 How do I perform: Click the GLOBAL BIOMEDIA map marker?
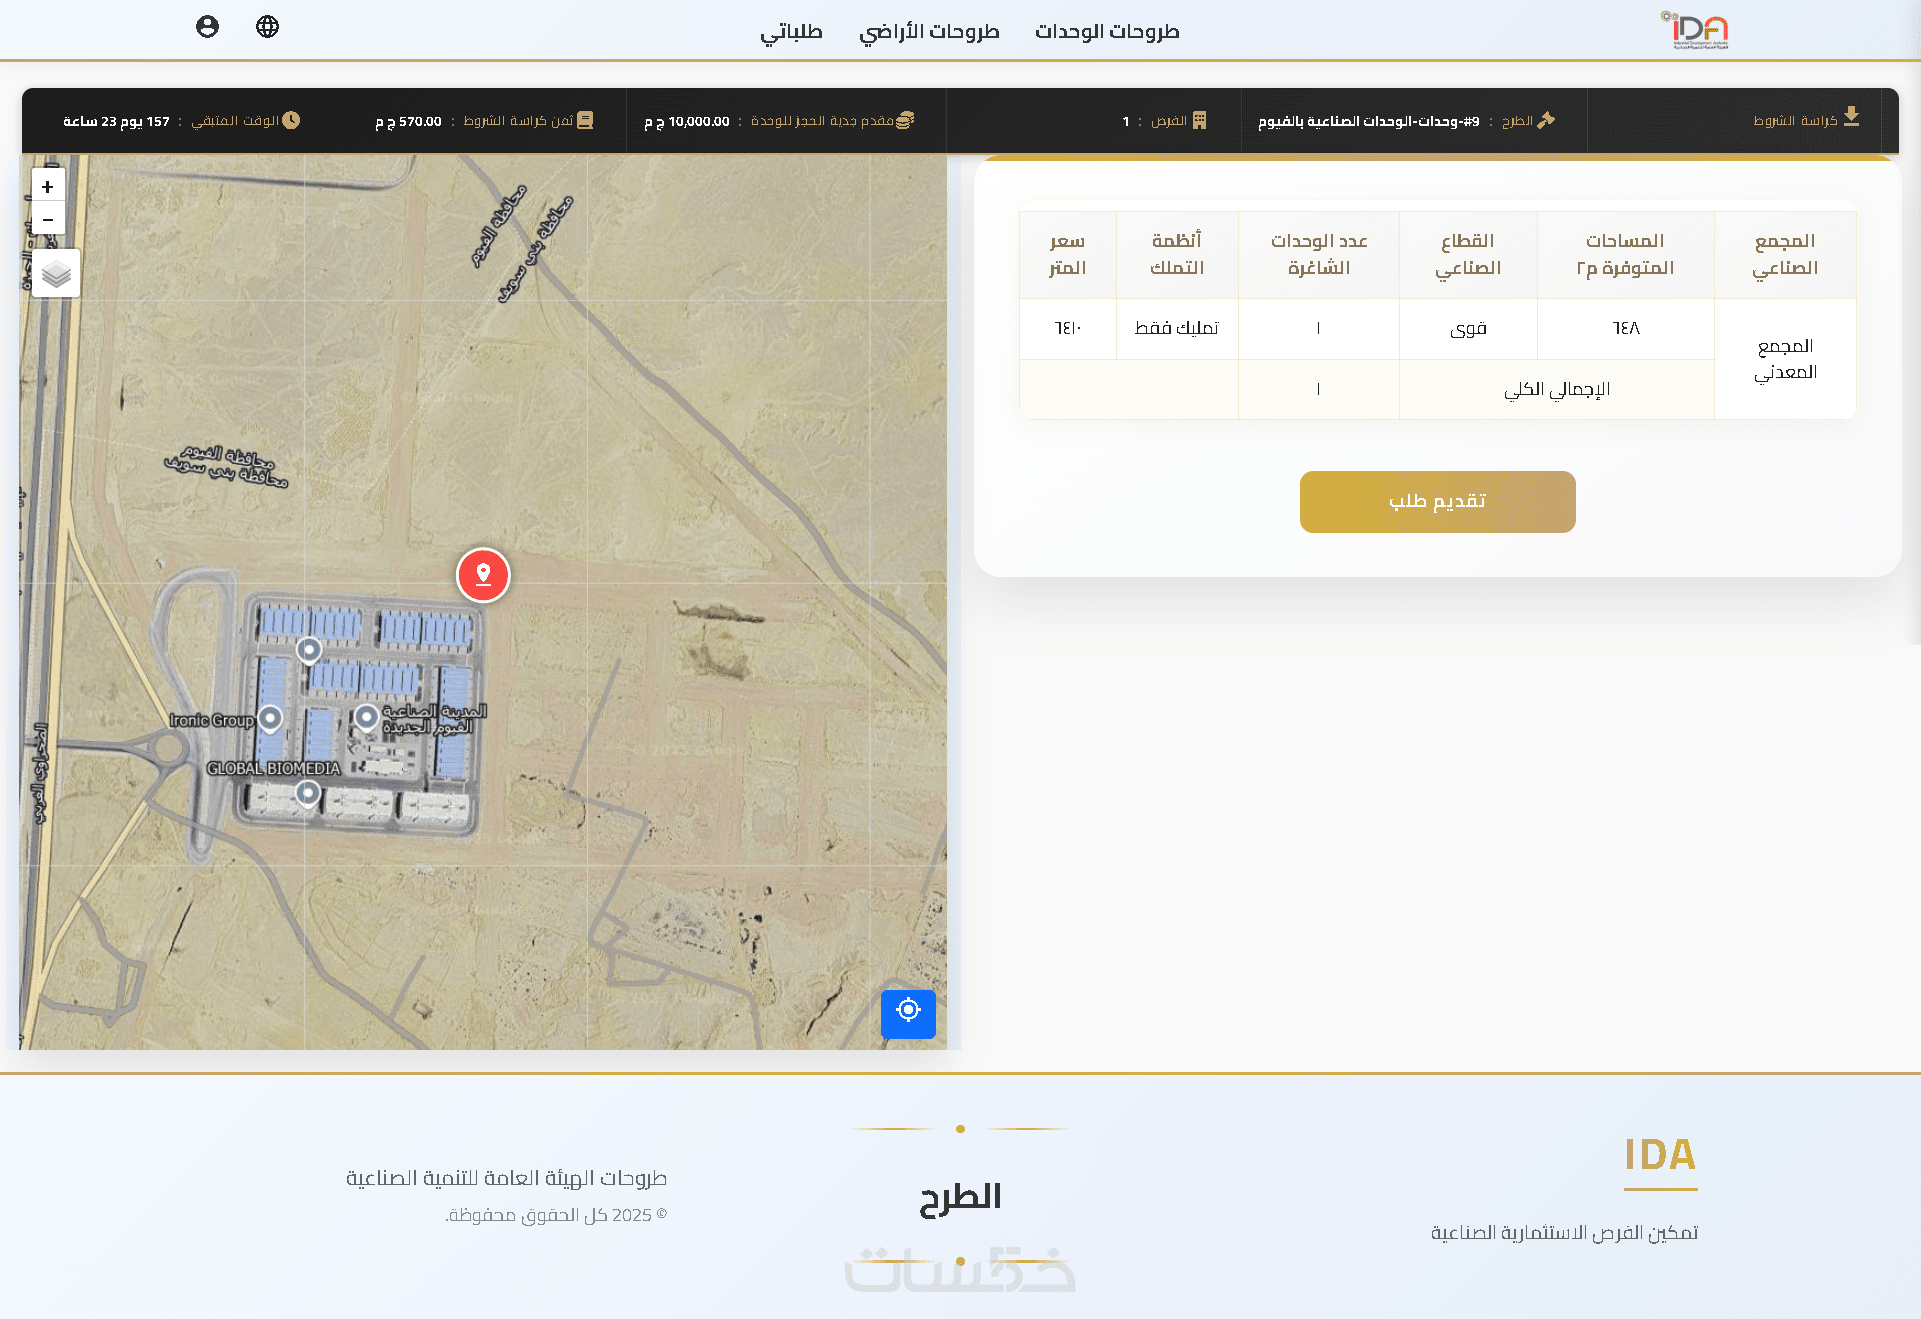pos(308,792)
